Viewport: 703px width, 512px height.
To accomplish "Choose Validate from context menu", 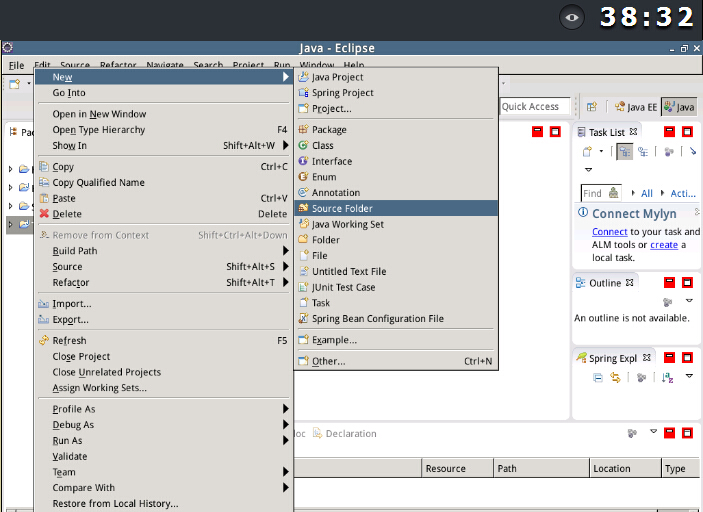I will coord(164,456).
